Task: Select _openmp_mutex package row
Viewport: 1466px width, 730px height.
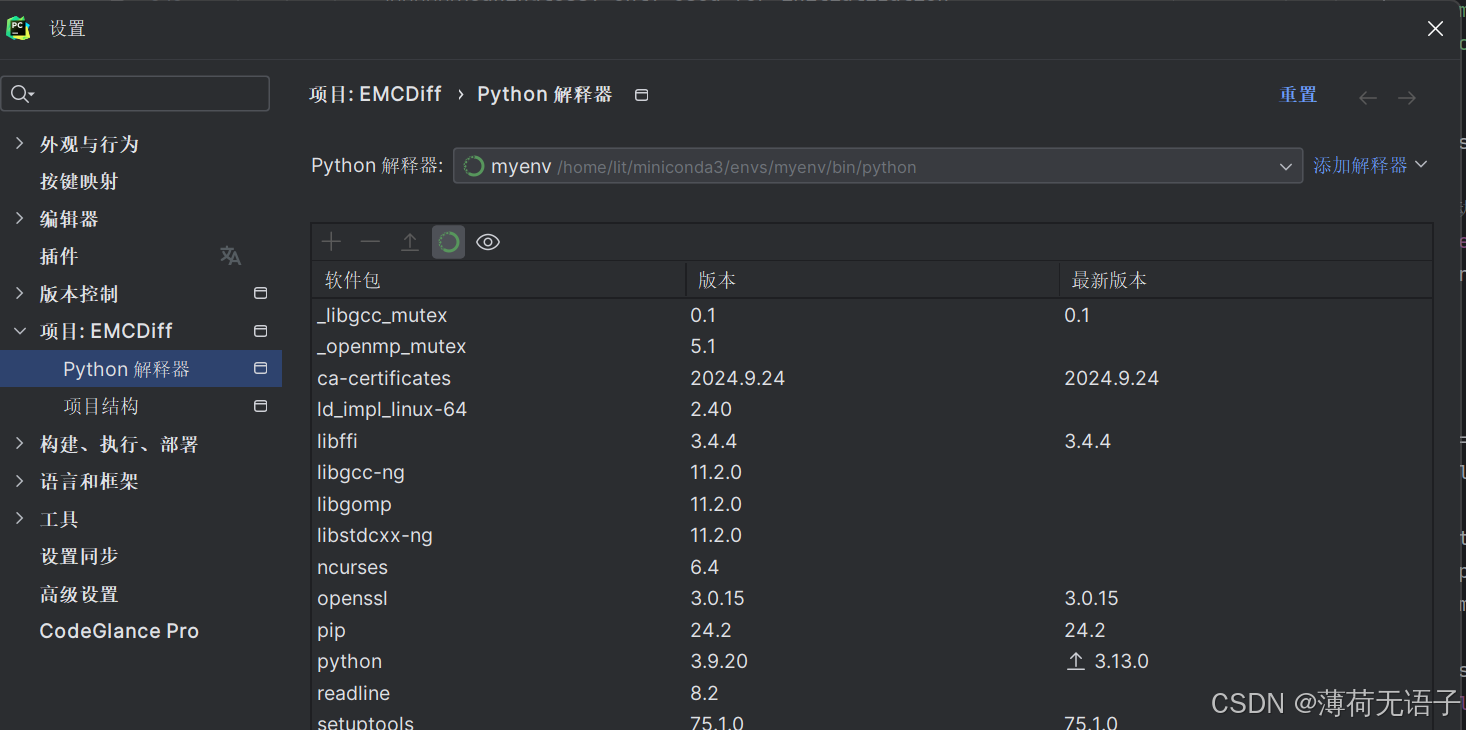Action: [x=872, y=346]
